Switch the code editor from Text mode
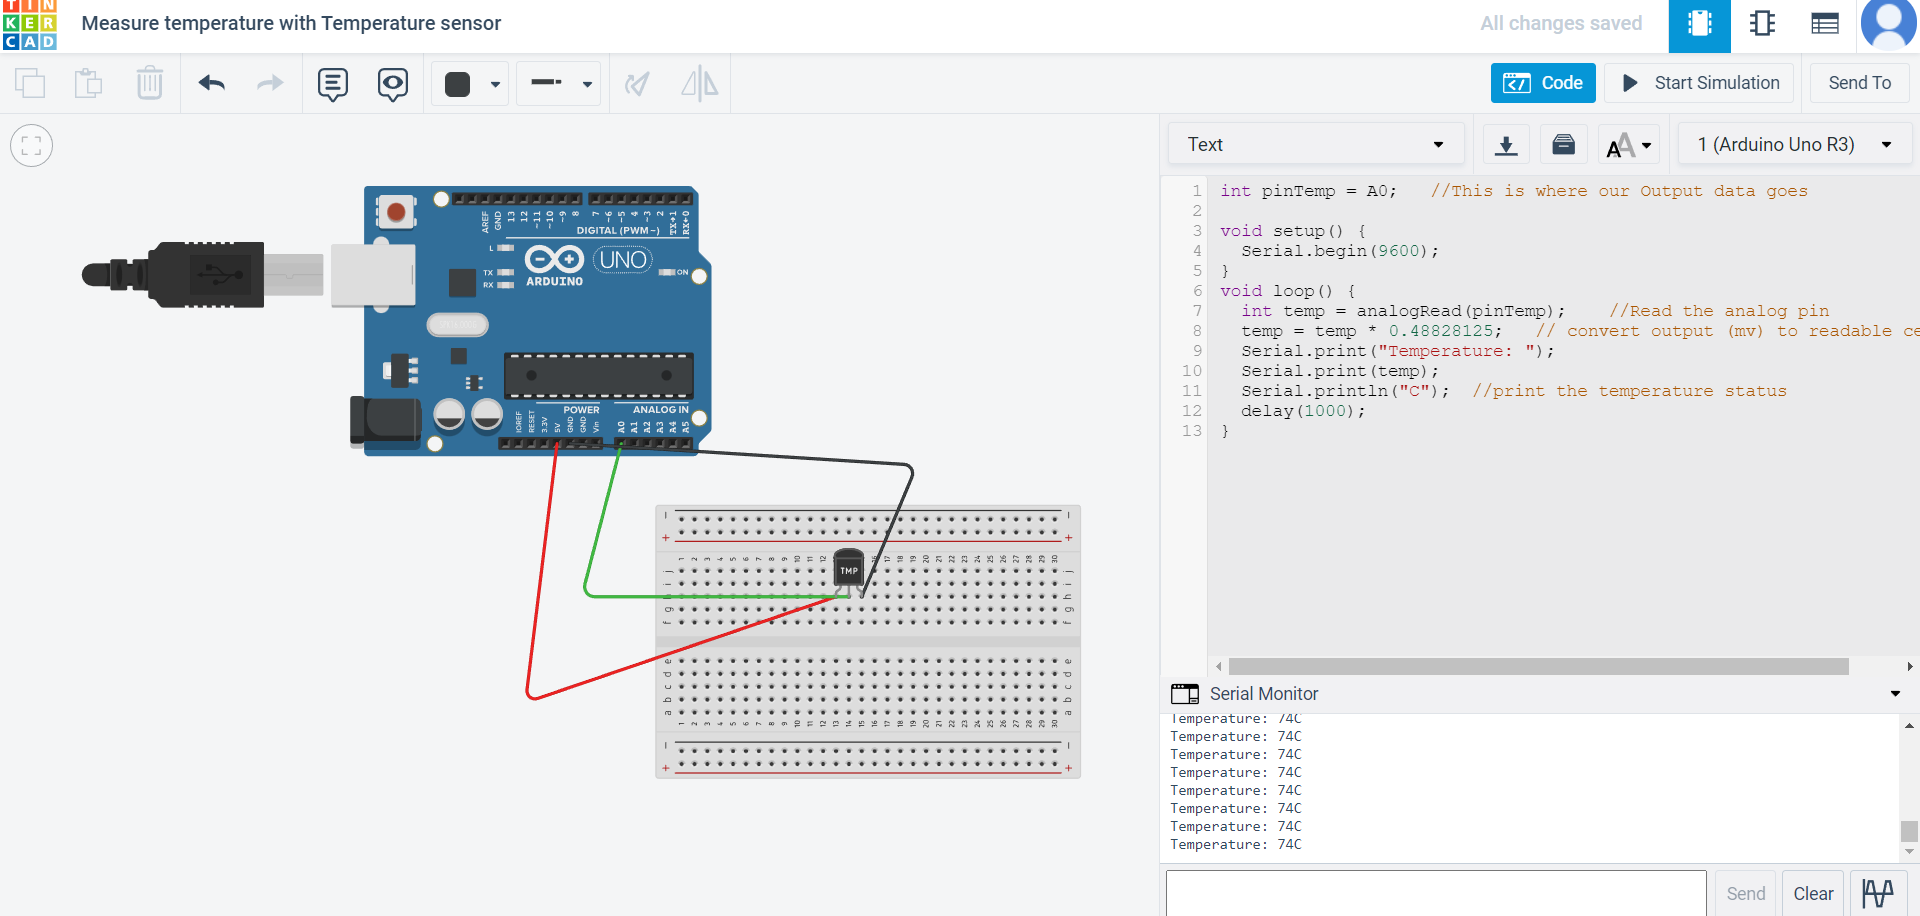The width and height of the screenshot is (1920, 916). coord(1315,143)
